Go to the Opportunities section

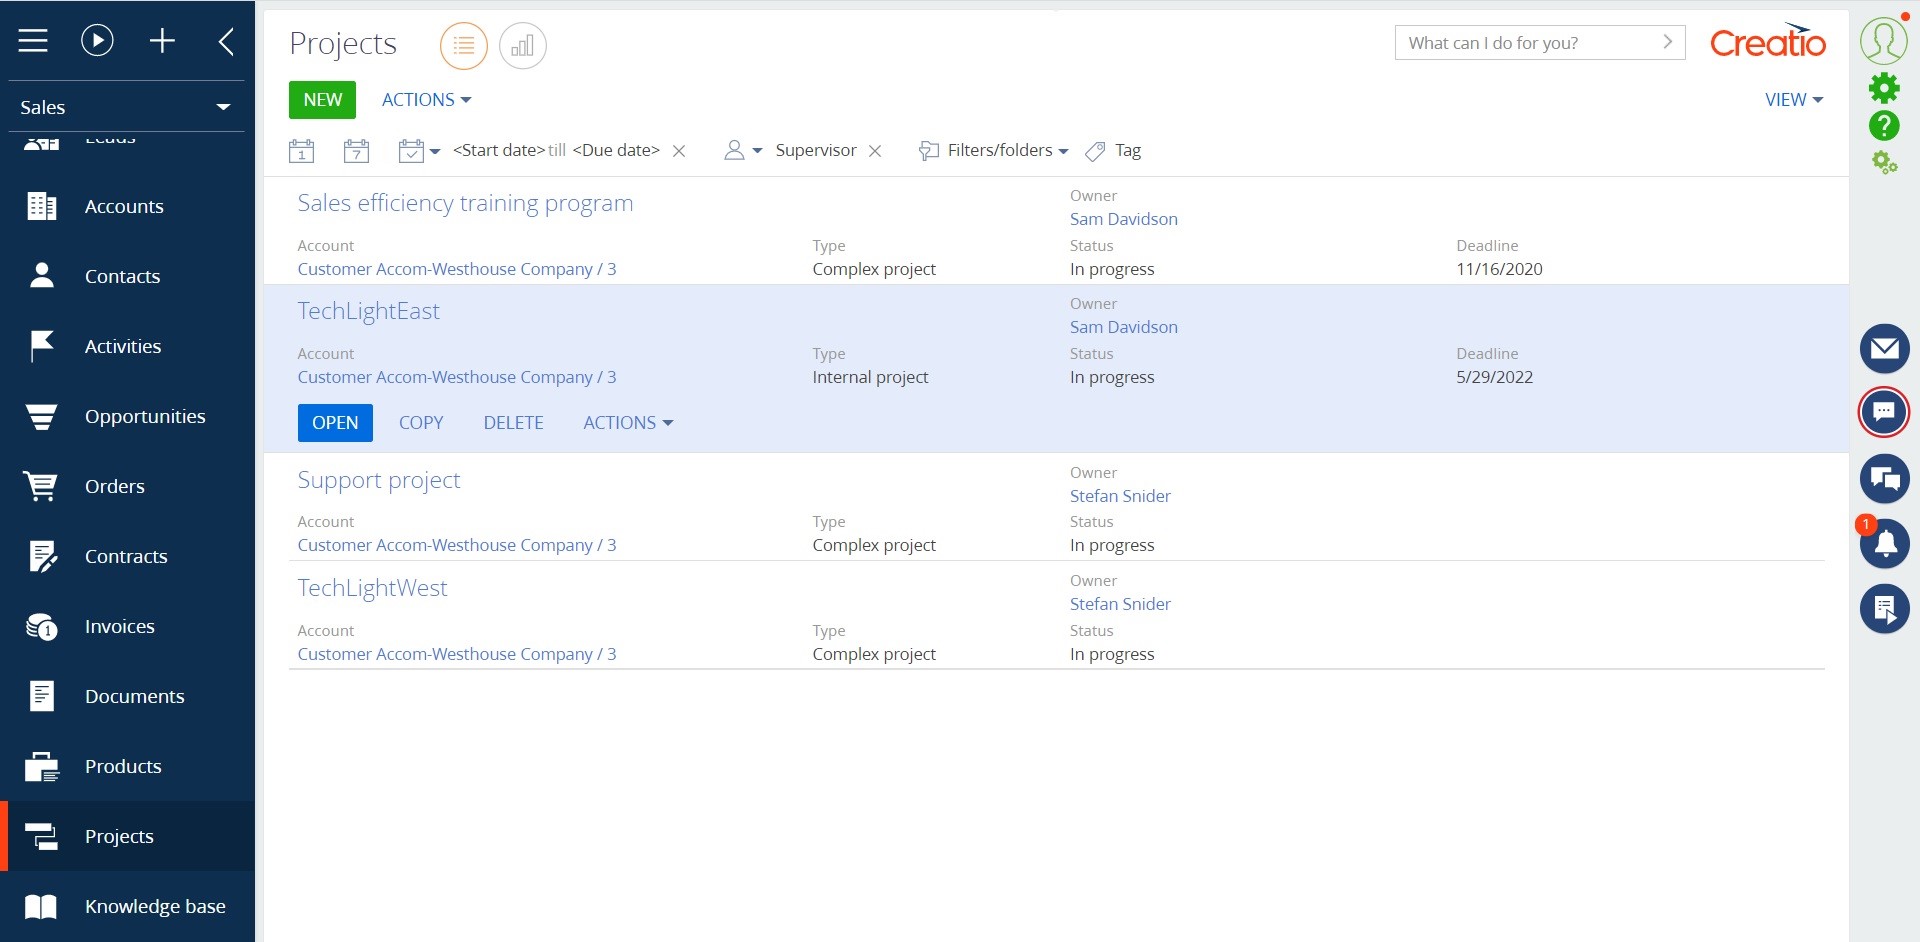[x=145, y=416]
